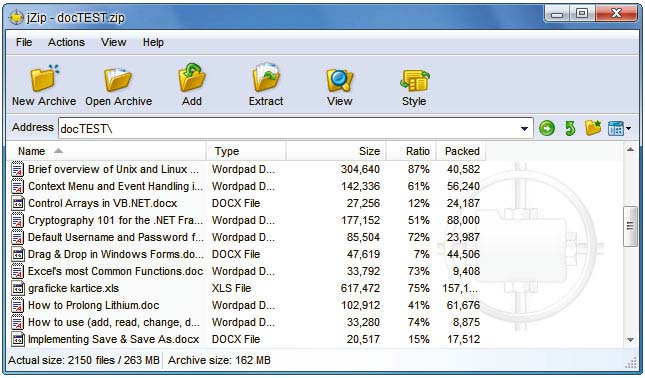Expand the Address bar dropdown
The image size is (645, 378).
tap(524, 129)
